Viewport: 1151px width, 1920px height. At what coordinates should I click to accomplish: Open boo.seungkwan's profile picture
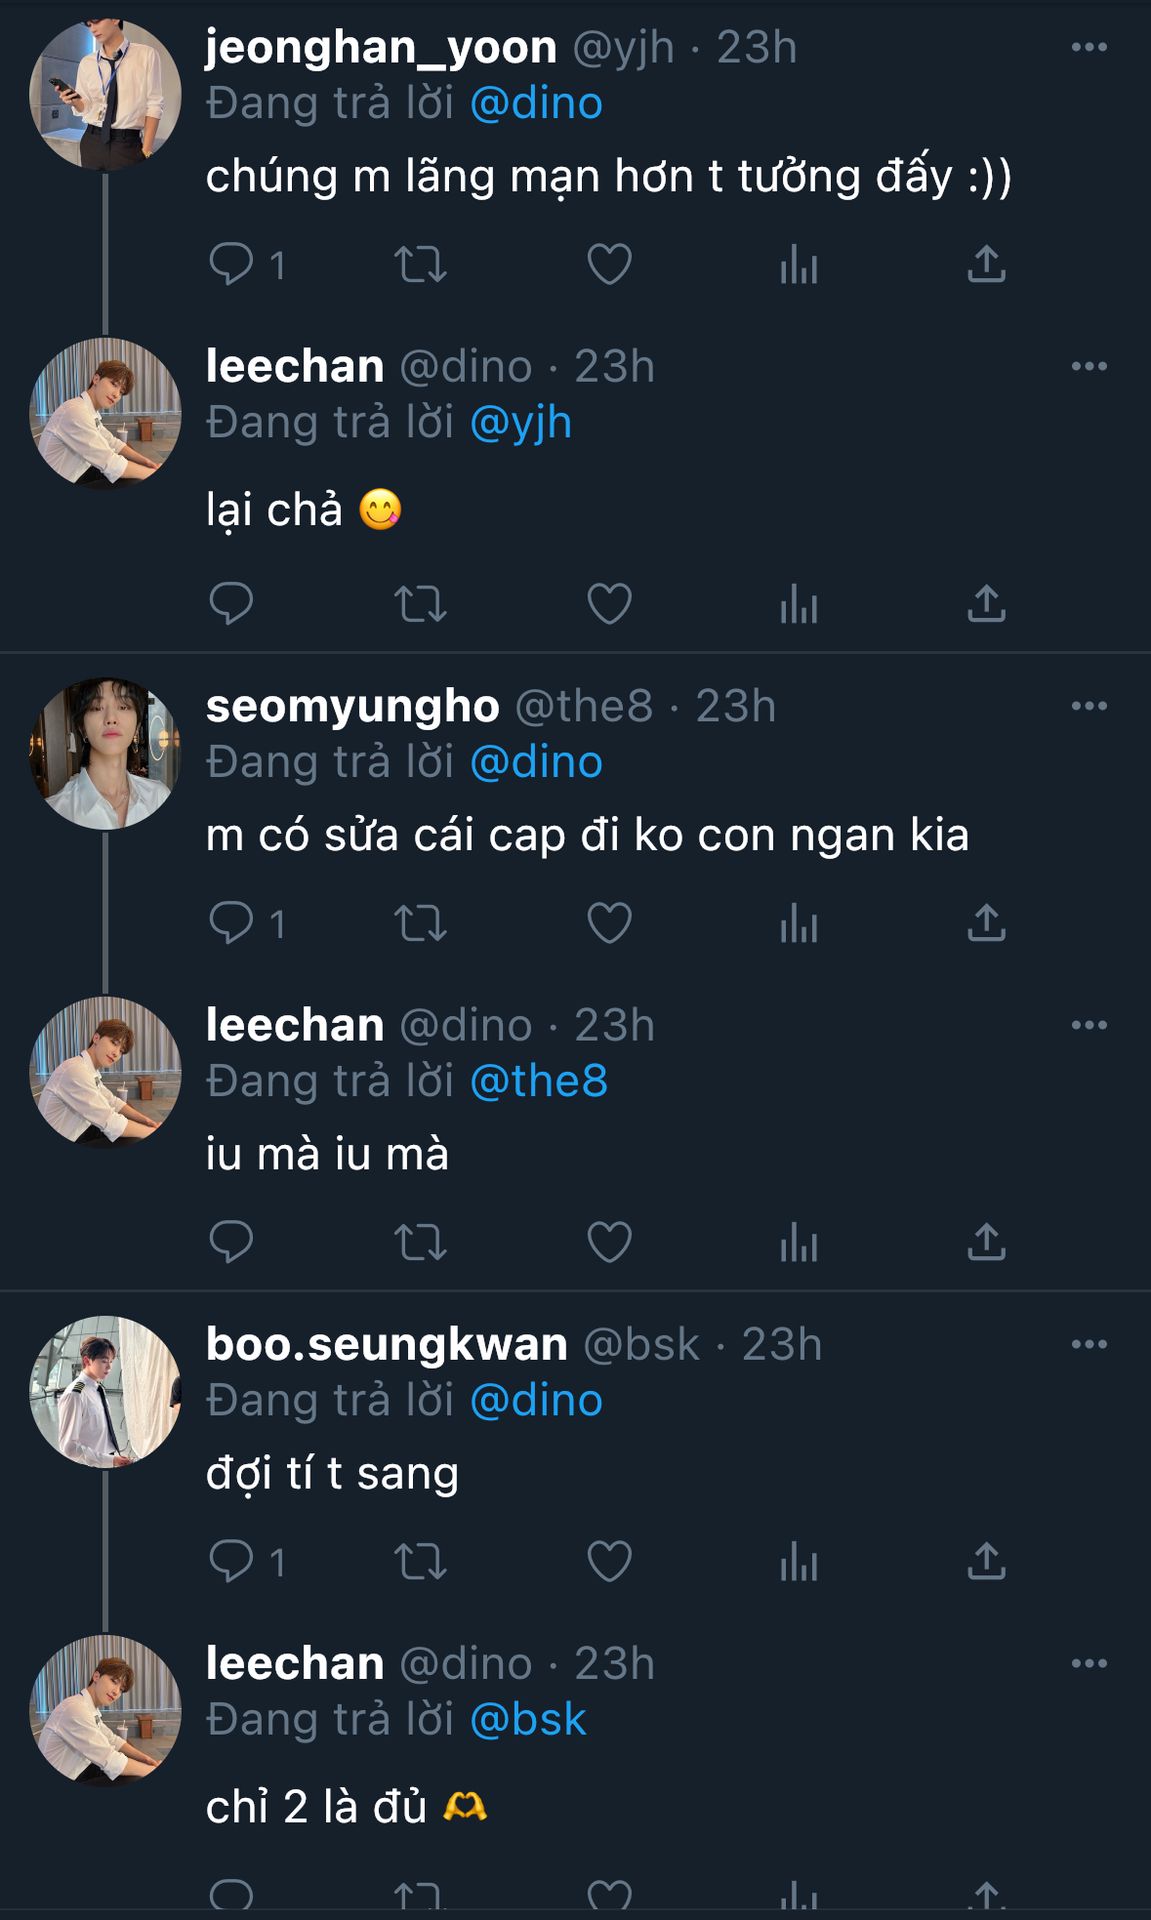click(105, 1392)
